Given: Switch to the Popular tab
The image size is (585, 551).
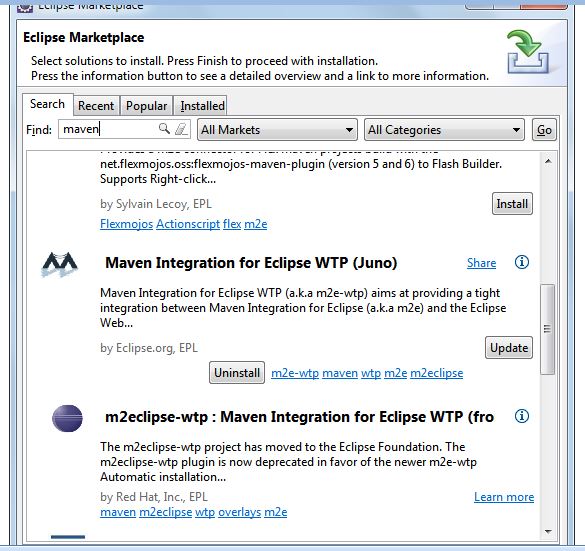Looking at the screenshot, I should pos(146,106).
